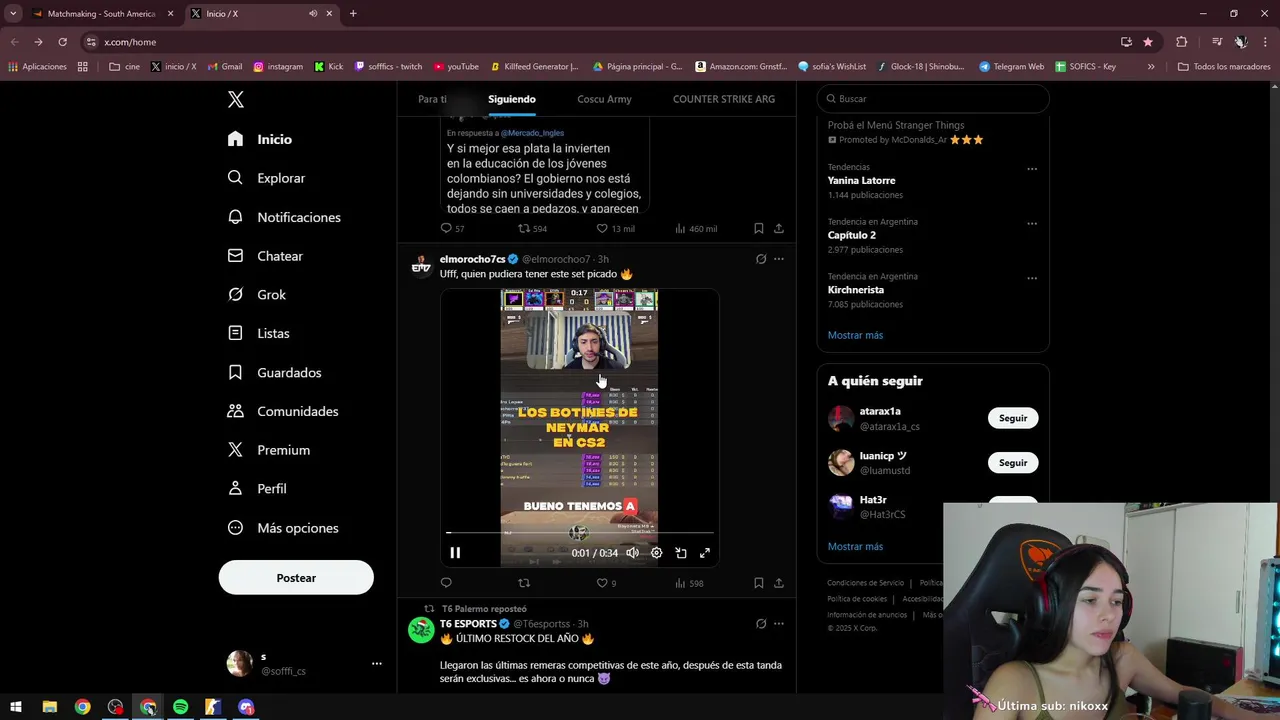1280x720 pixels.
Task: Open options for Capítulo 2 trend
Action: pyautogui.click(x=1032, y=224)
